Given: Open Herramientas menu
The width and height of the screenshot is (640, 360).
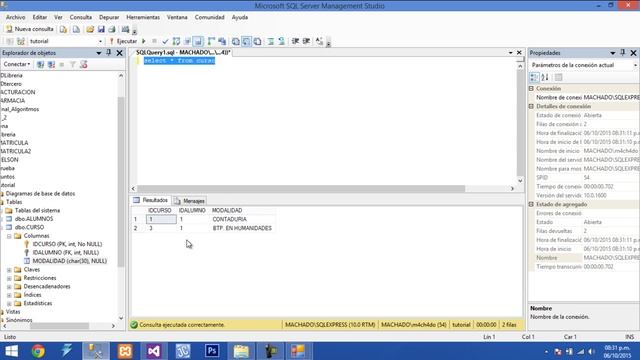Looking at the screenshot, I should coord(143,17).
